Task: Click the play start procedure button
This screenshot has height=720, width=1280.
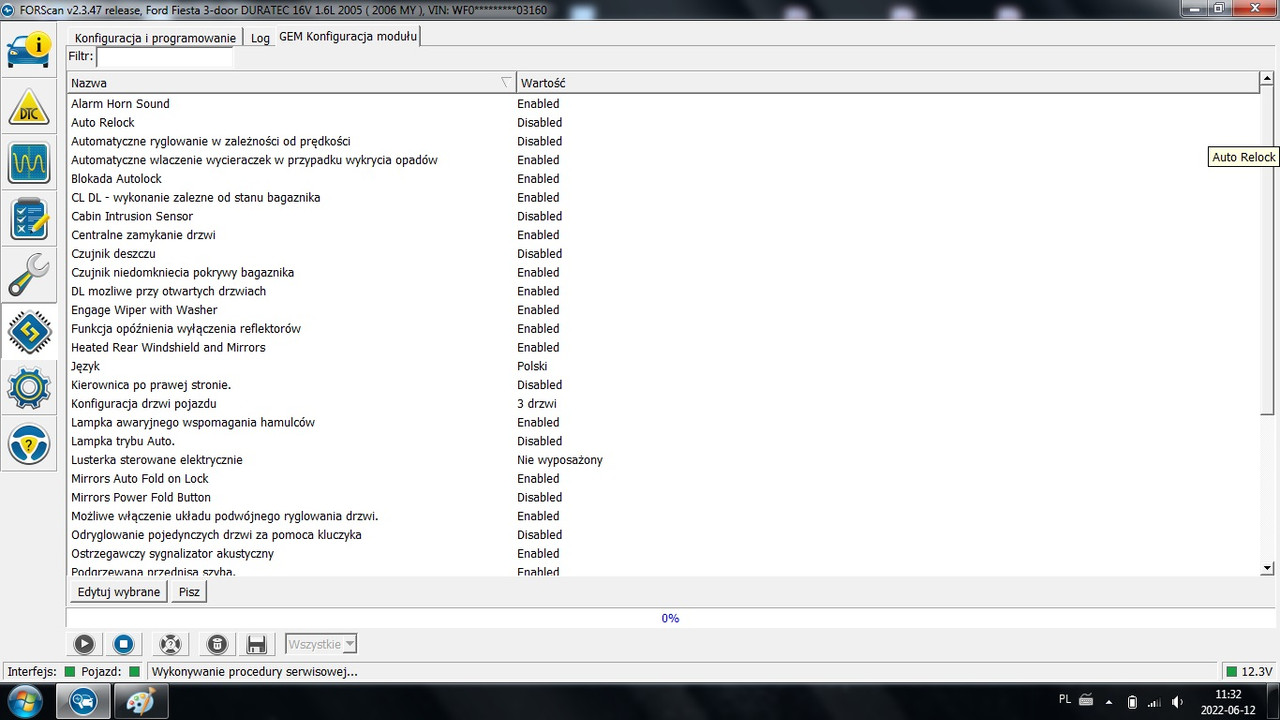Action: [84, 645]
